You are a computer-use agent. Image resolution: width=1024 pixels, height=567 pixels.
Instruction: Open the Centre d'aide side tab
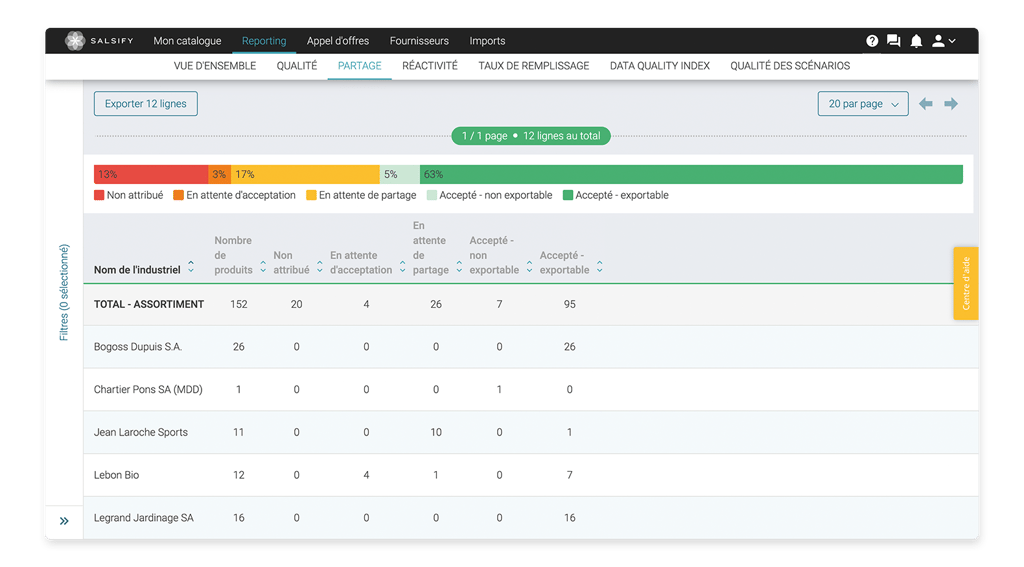click(966, 283)
